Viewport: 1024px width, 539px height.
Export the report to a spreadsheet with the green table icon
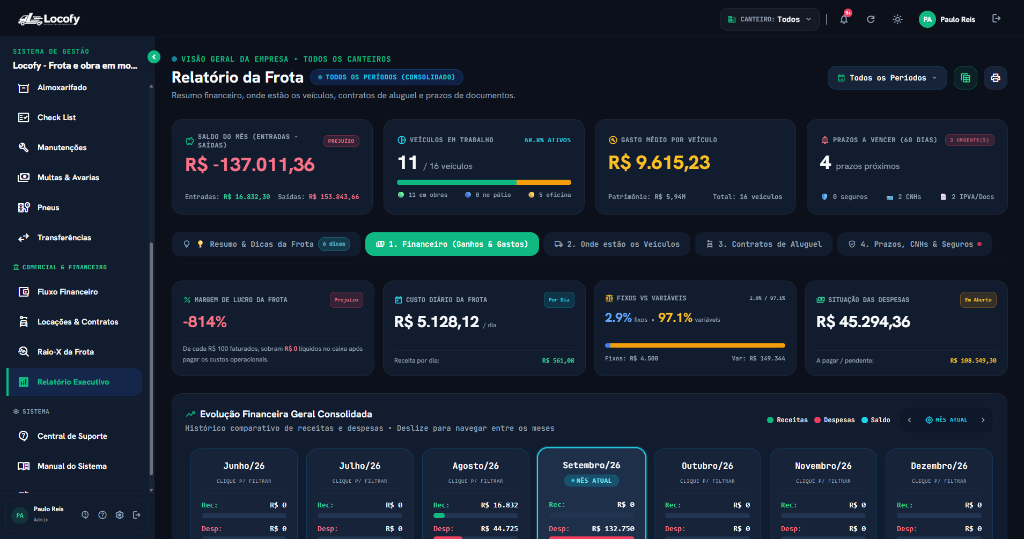(x=965, y=78)
